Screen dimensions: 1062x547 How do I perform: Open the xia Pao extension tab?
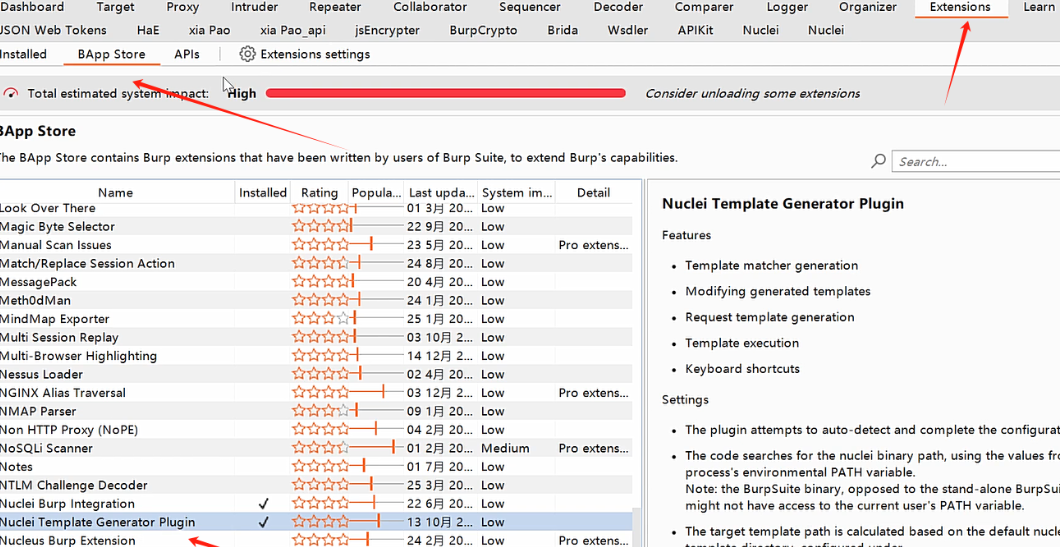(x=209, y=30)
